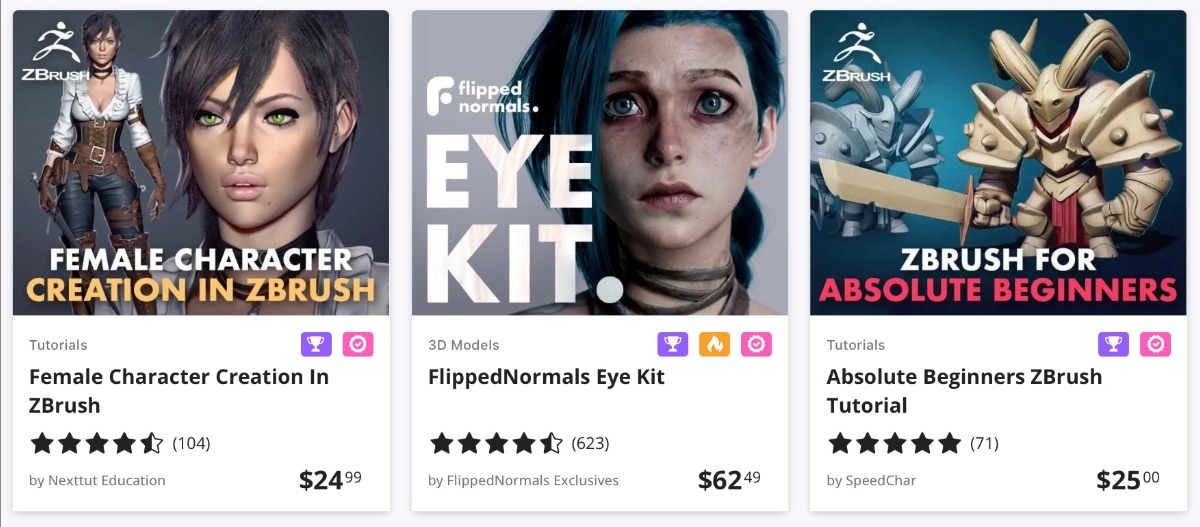Click trophy badge on Female Character Creation card

pos(316,344)
